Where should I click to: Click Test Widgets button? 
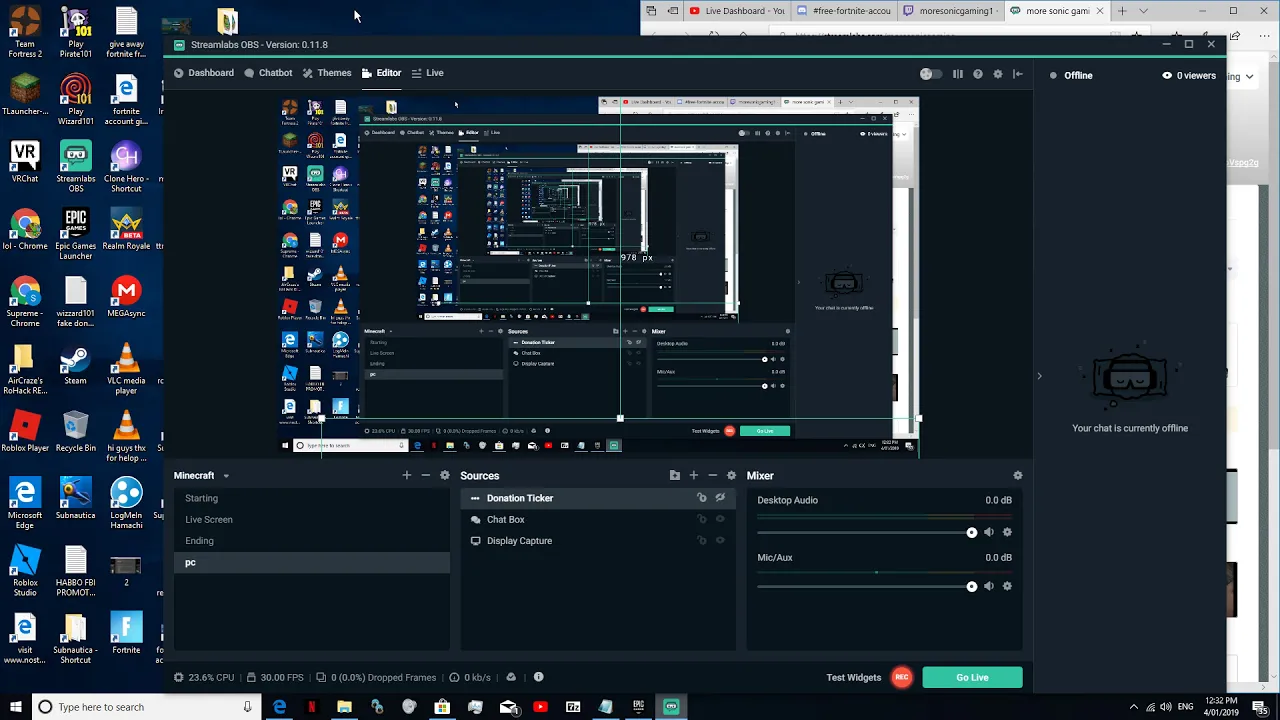click(854, 677)
